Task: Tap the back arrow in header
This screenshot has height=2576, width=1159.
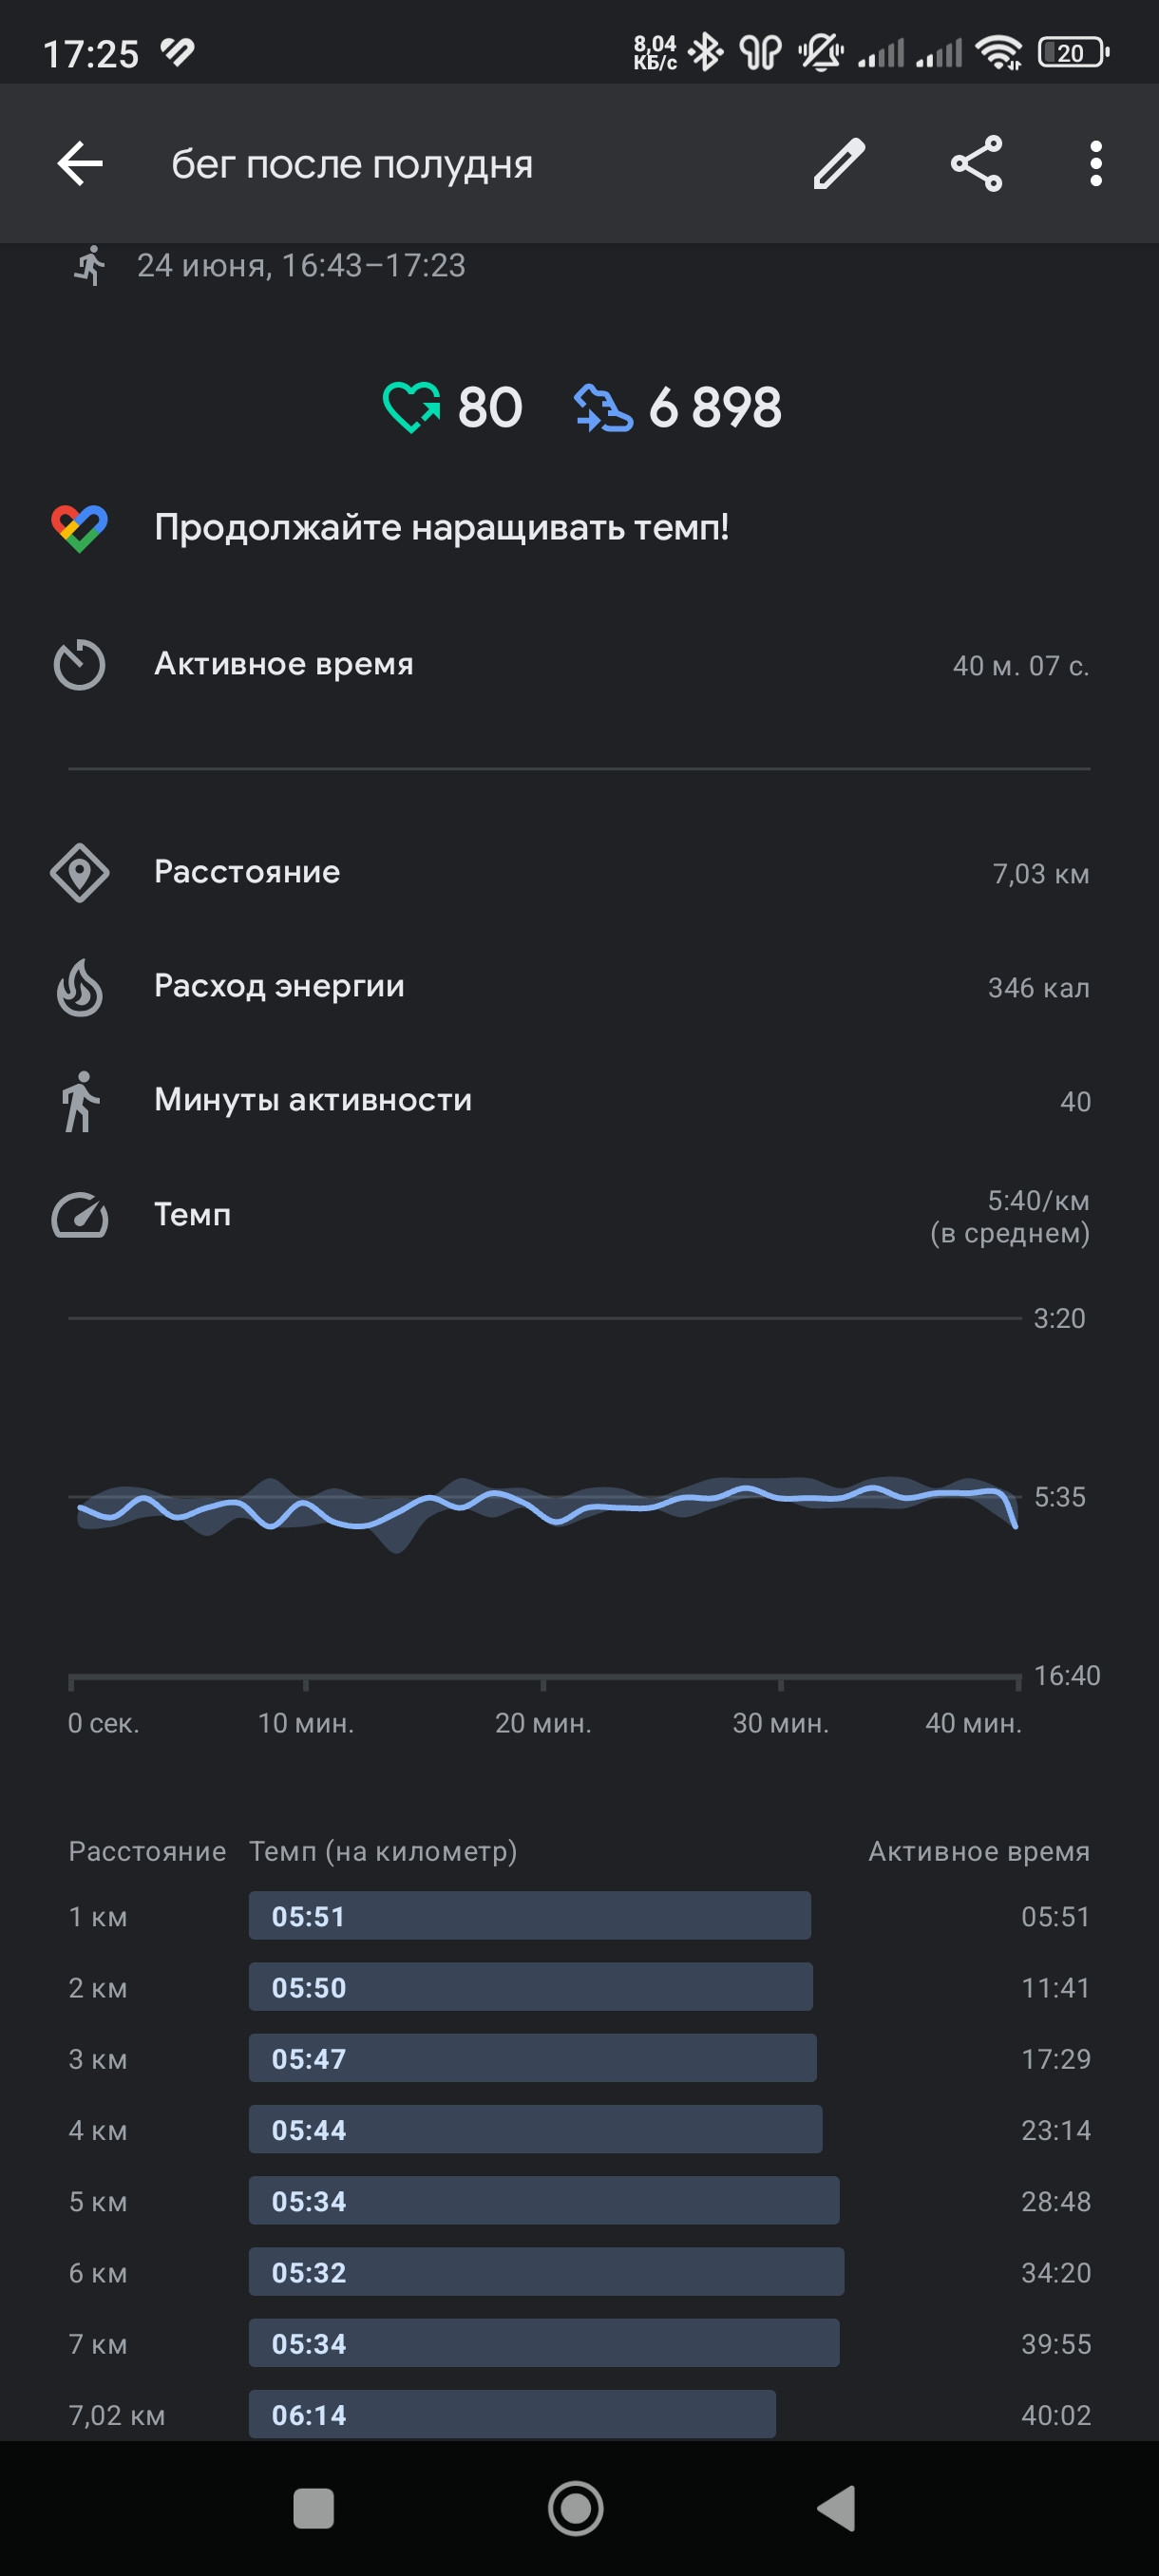Action: (x=80, y=164)
